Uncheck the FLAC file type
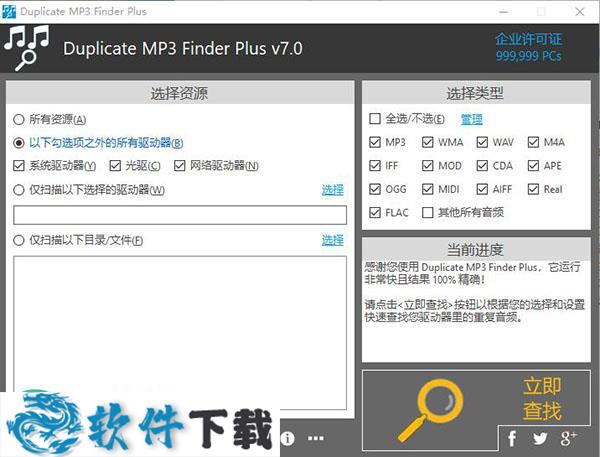This screenshot has height=457, width=600. point(375,212)
